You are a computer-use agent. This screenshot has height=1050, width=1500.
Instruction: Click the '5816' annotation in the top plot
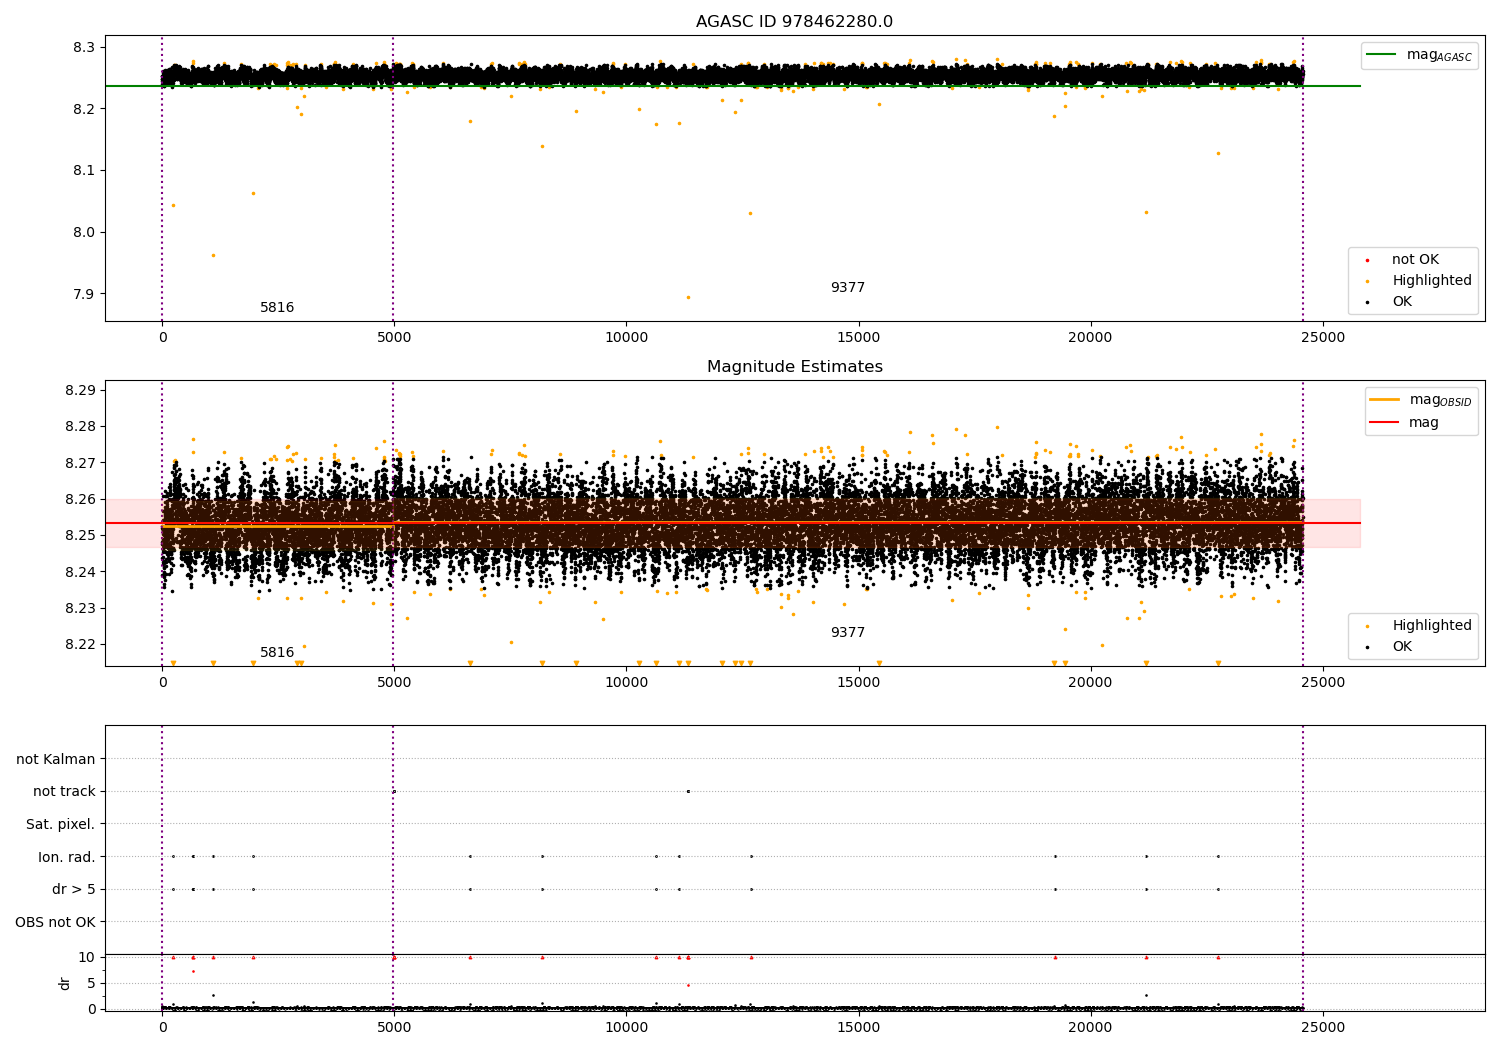[277, 308]
